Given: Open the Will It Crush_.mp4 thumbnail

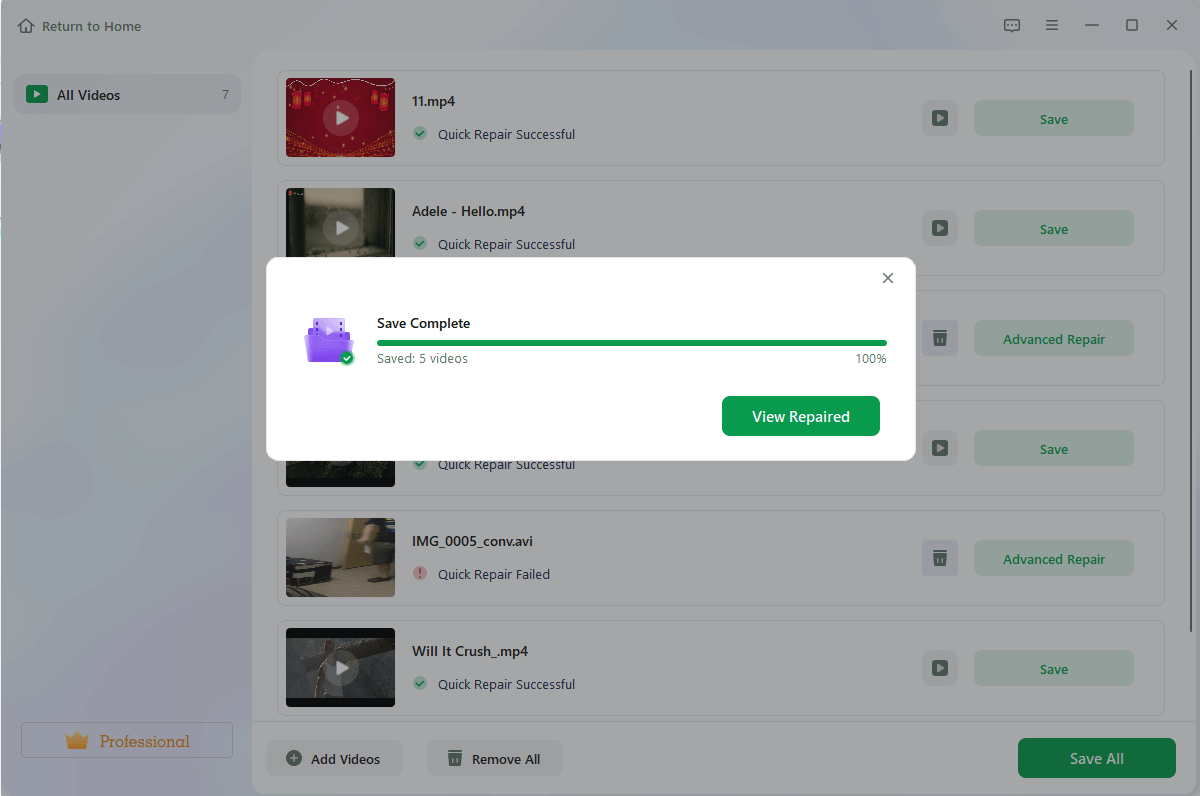Looking at the screenshot, I should [x=340, y=668].
